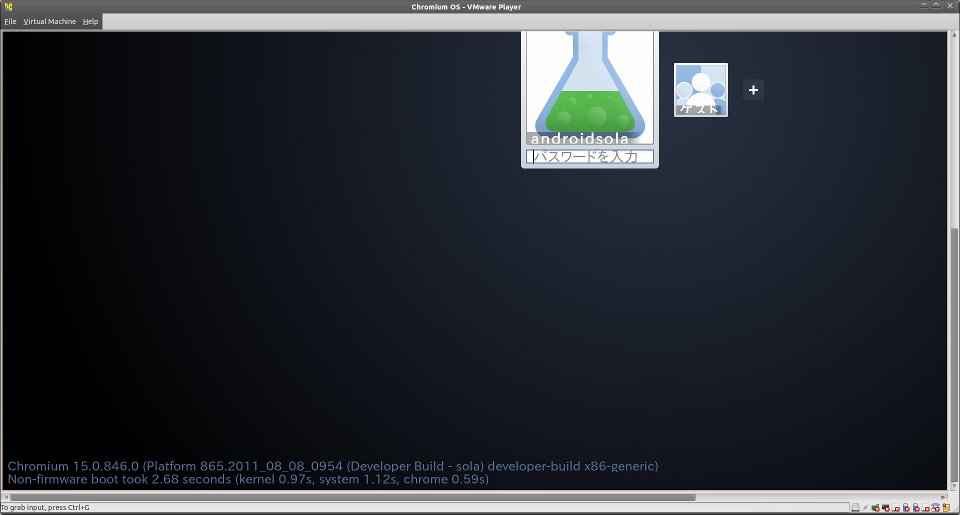Focus the password entry field

point(590,157)
